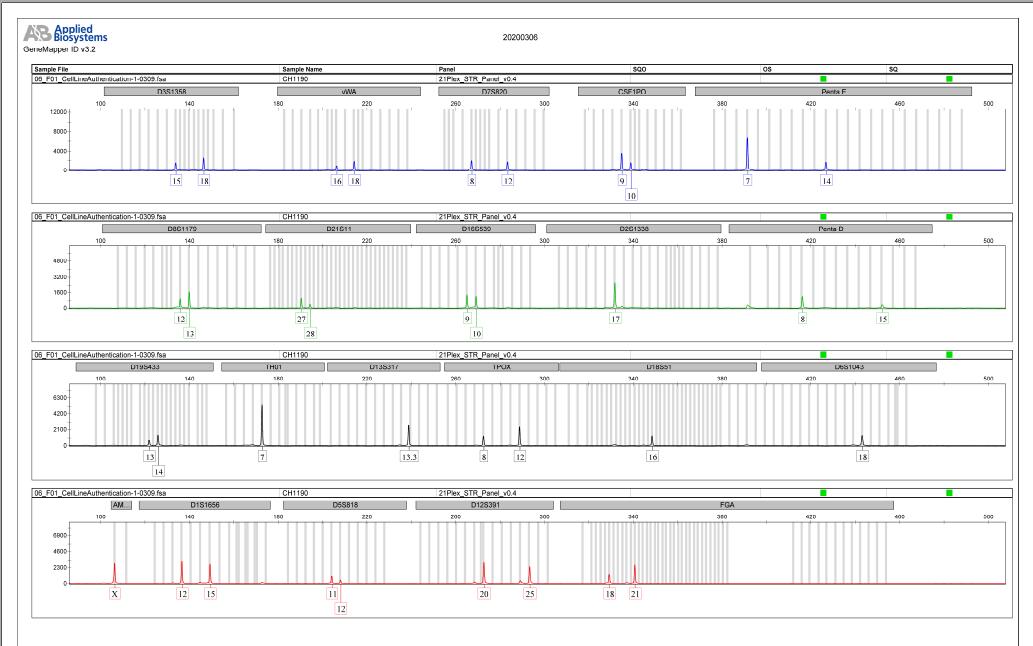Image resolution: width=1033 pixels, height=646 pixels.
Task: Click allele label 20 under D12S391
Action: click(484, 594)
